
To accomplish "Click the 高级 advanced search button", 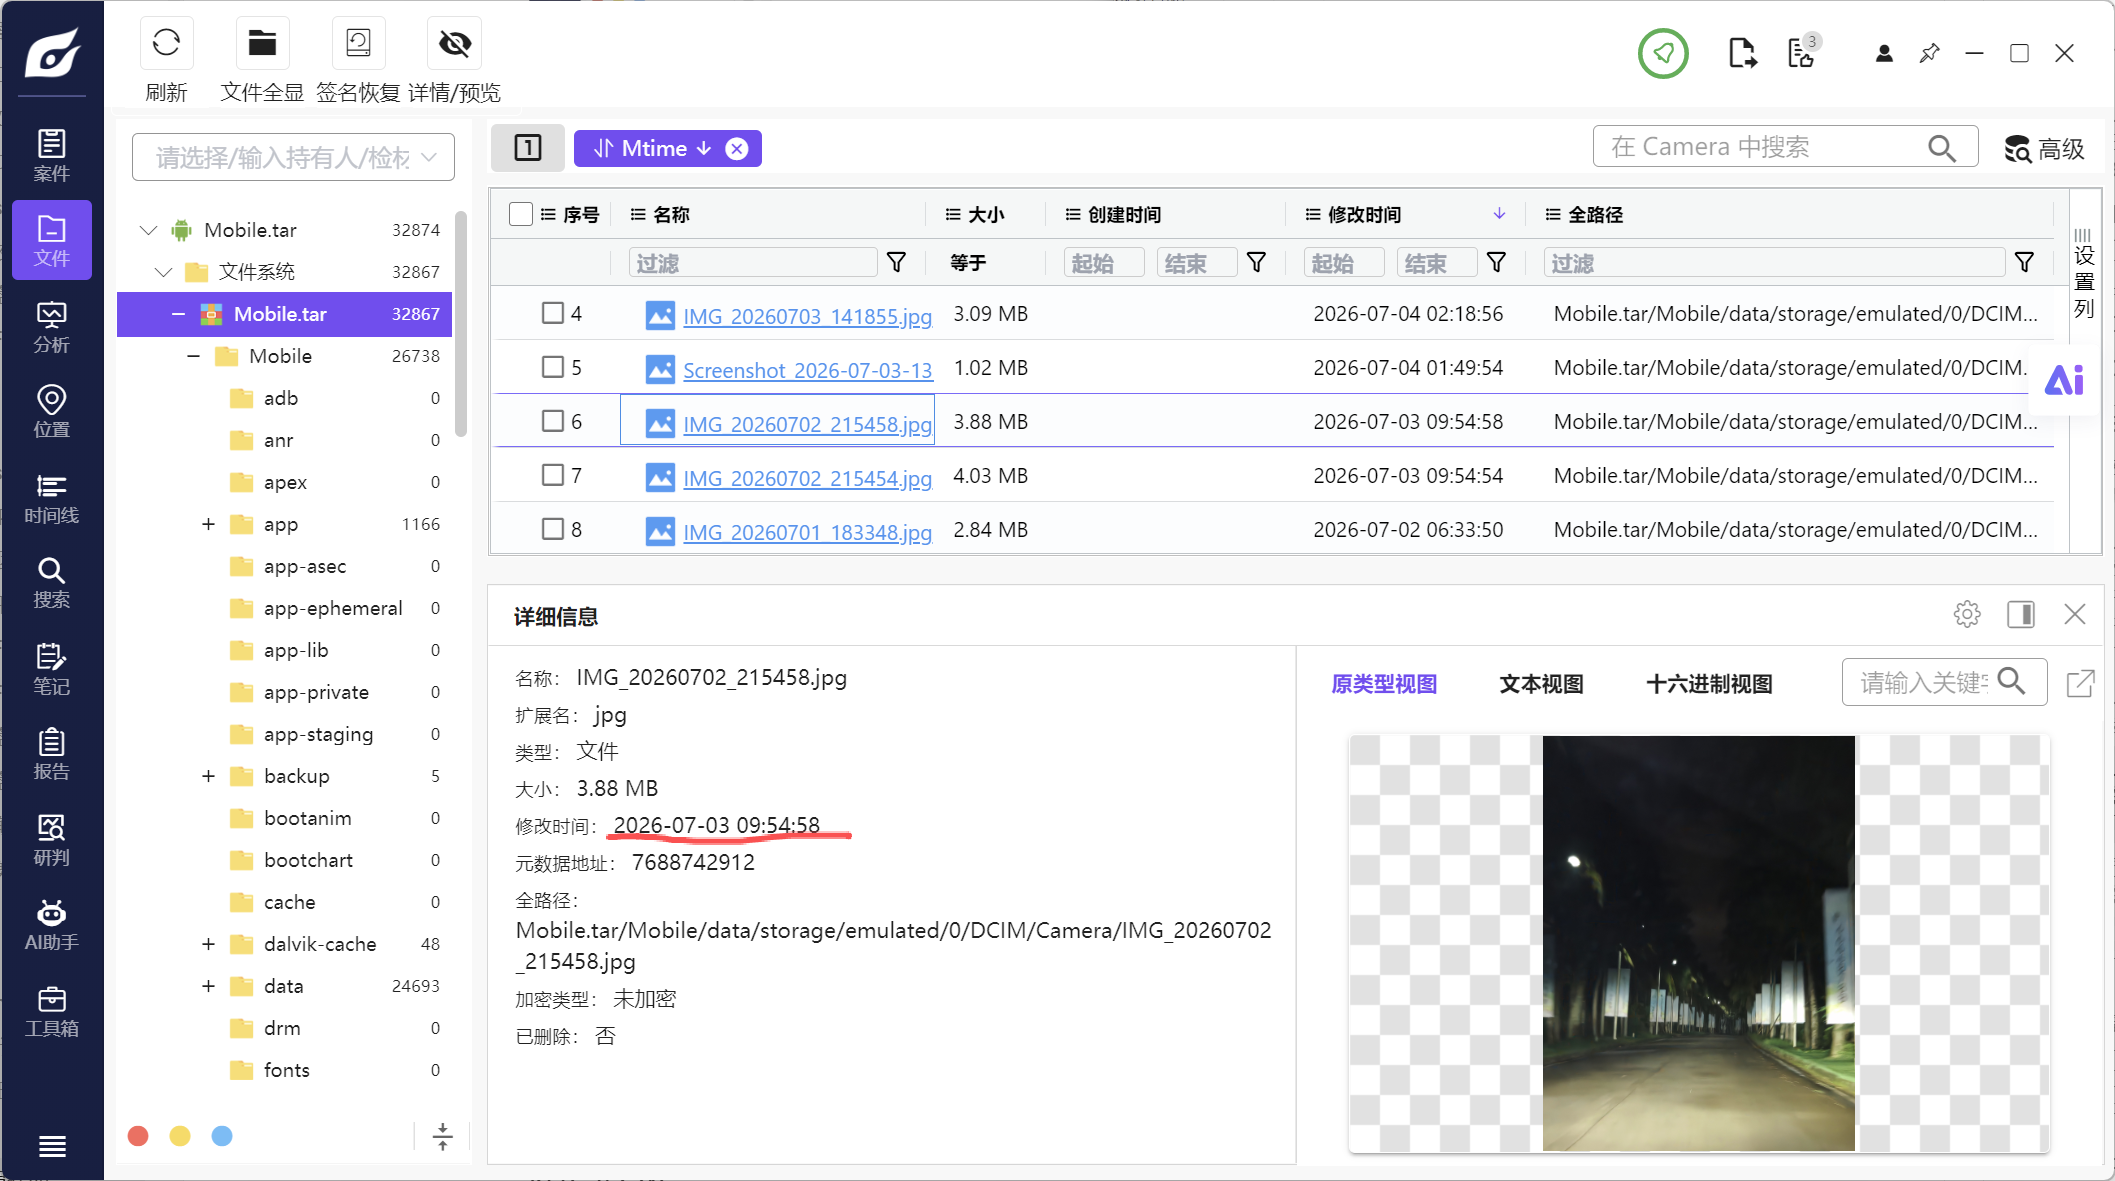I will [2045, 149].
